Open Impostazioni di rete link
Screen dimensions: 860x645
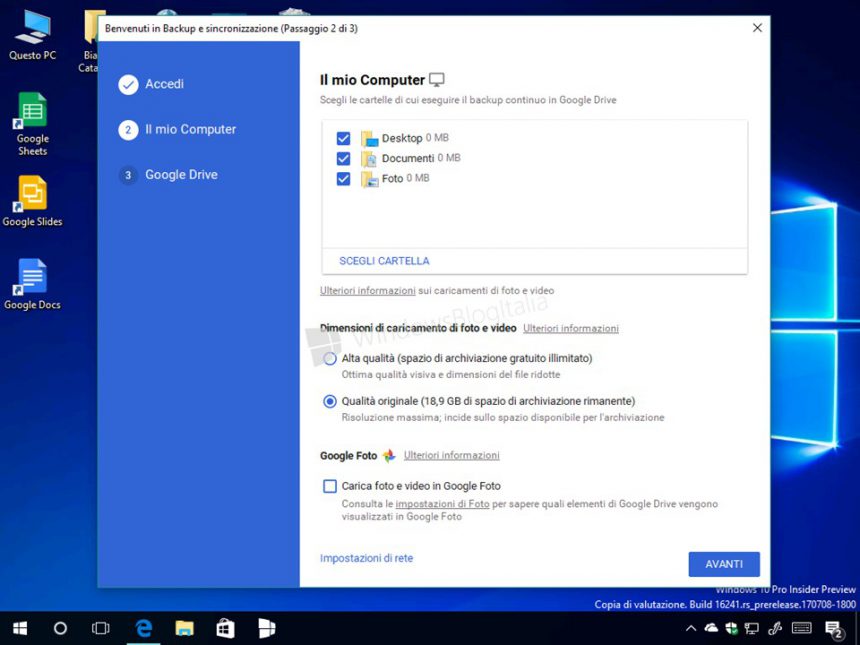[x=366, y=558]
